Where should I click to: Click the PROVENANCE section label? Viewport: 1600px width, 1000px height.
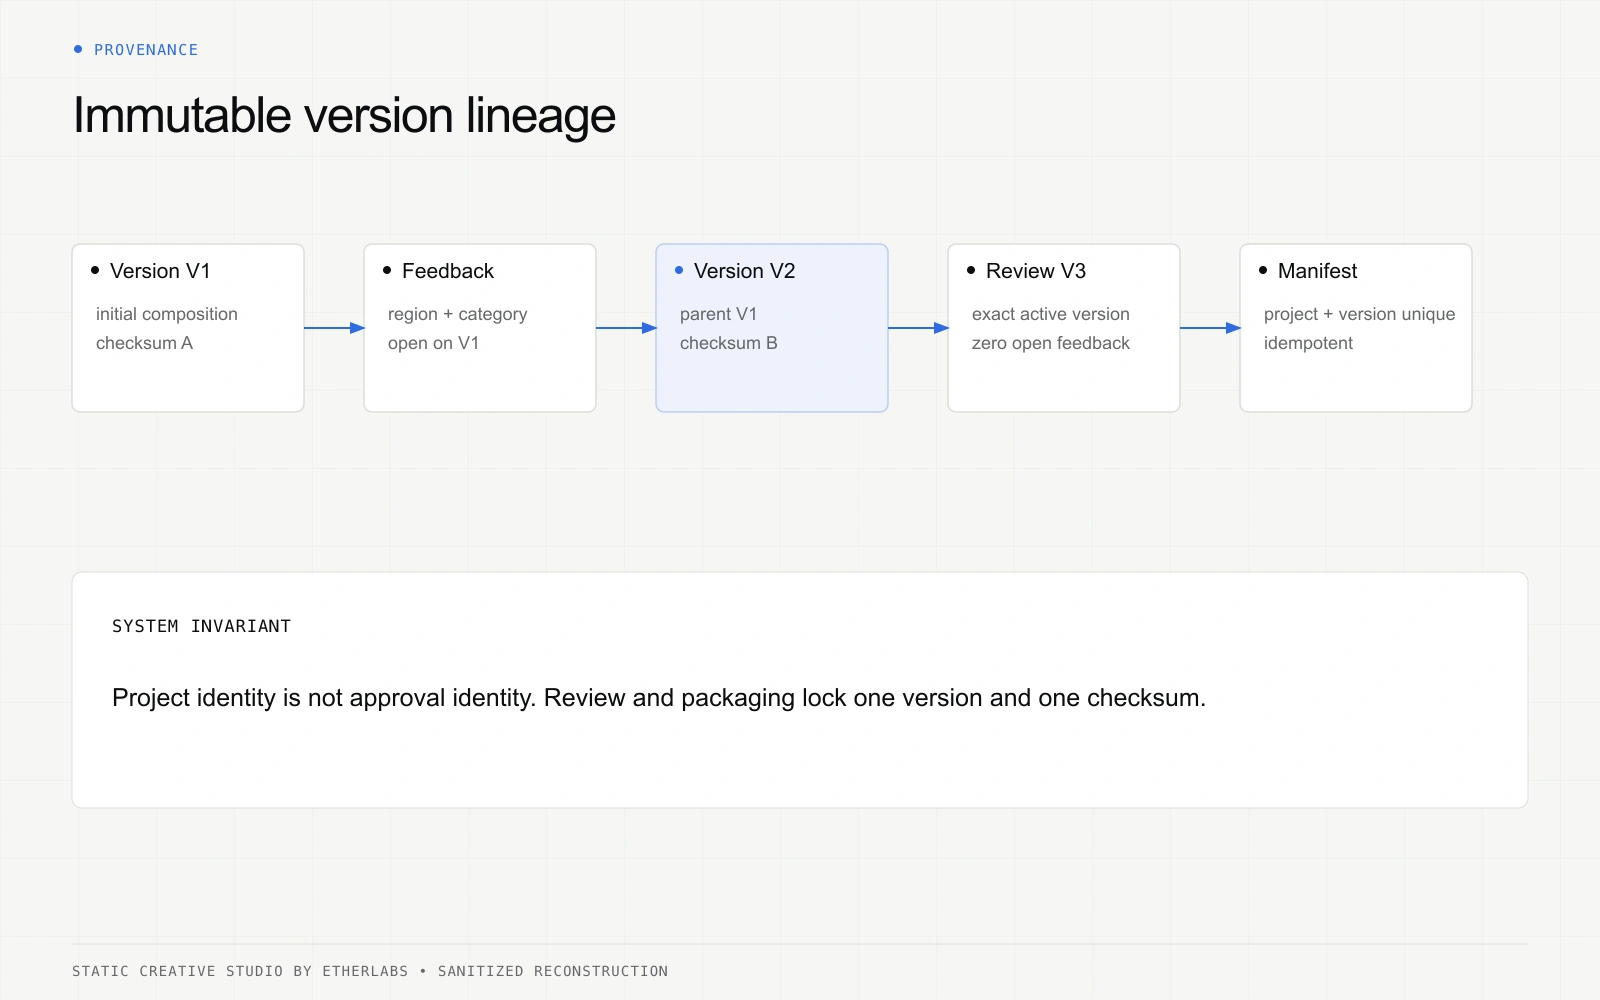click(x=146, y=50)
